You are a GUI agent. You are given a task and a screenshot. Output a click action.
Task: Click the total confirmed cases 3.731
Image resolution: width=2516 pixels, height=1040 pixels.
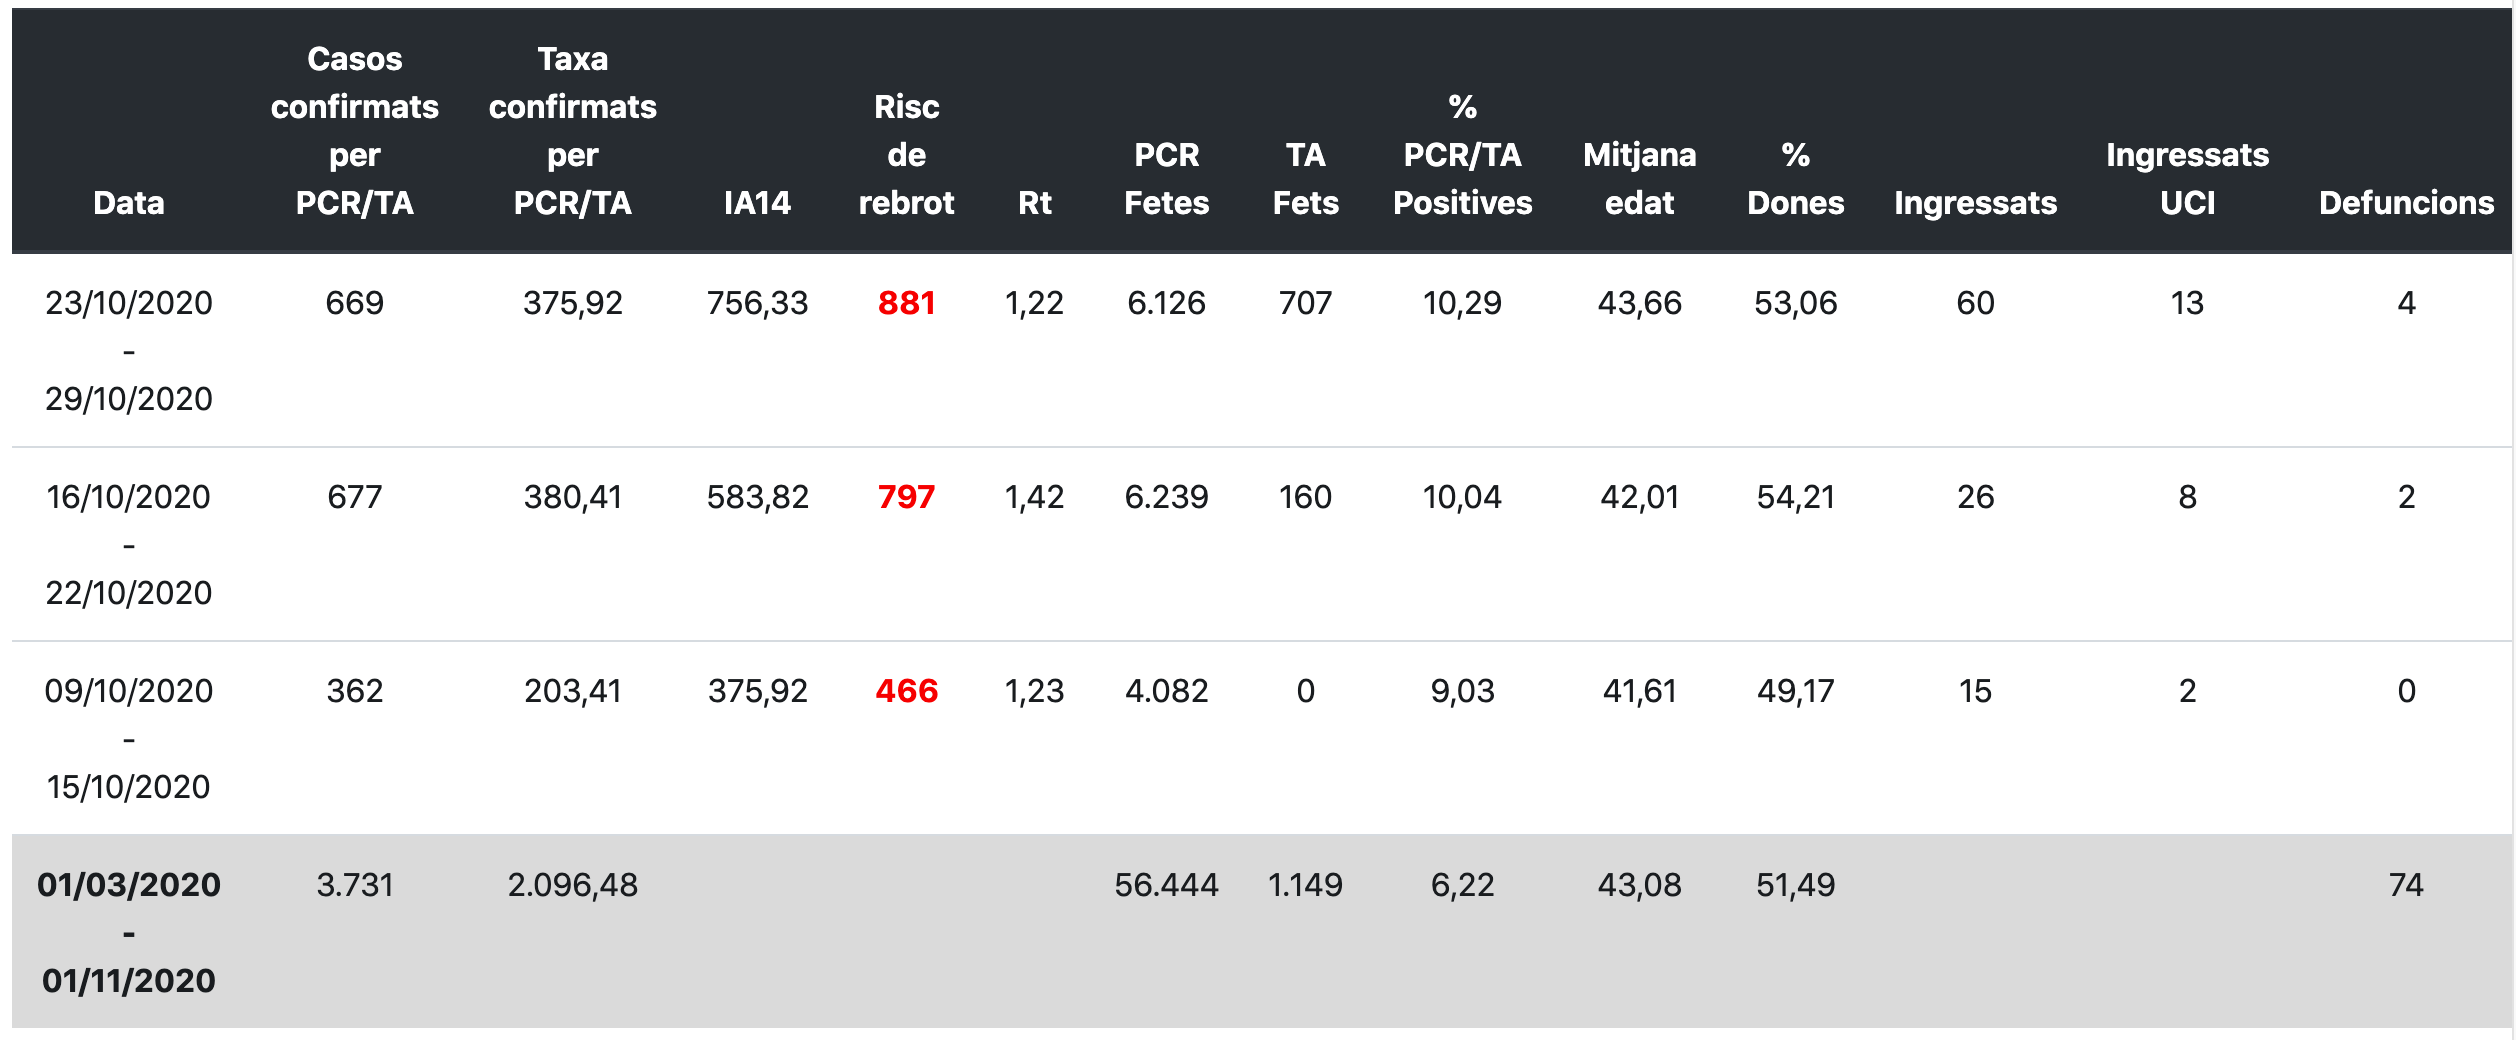coord(355,885)
